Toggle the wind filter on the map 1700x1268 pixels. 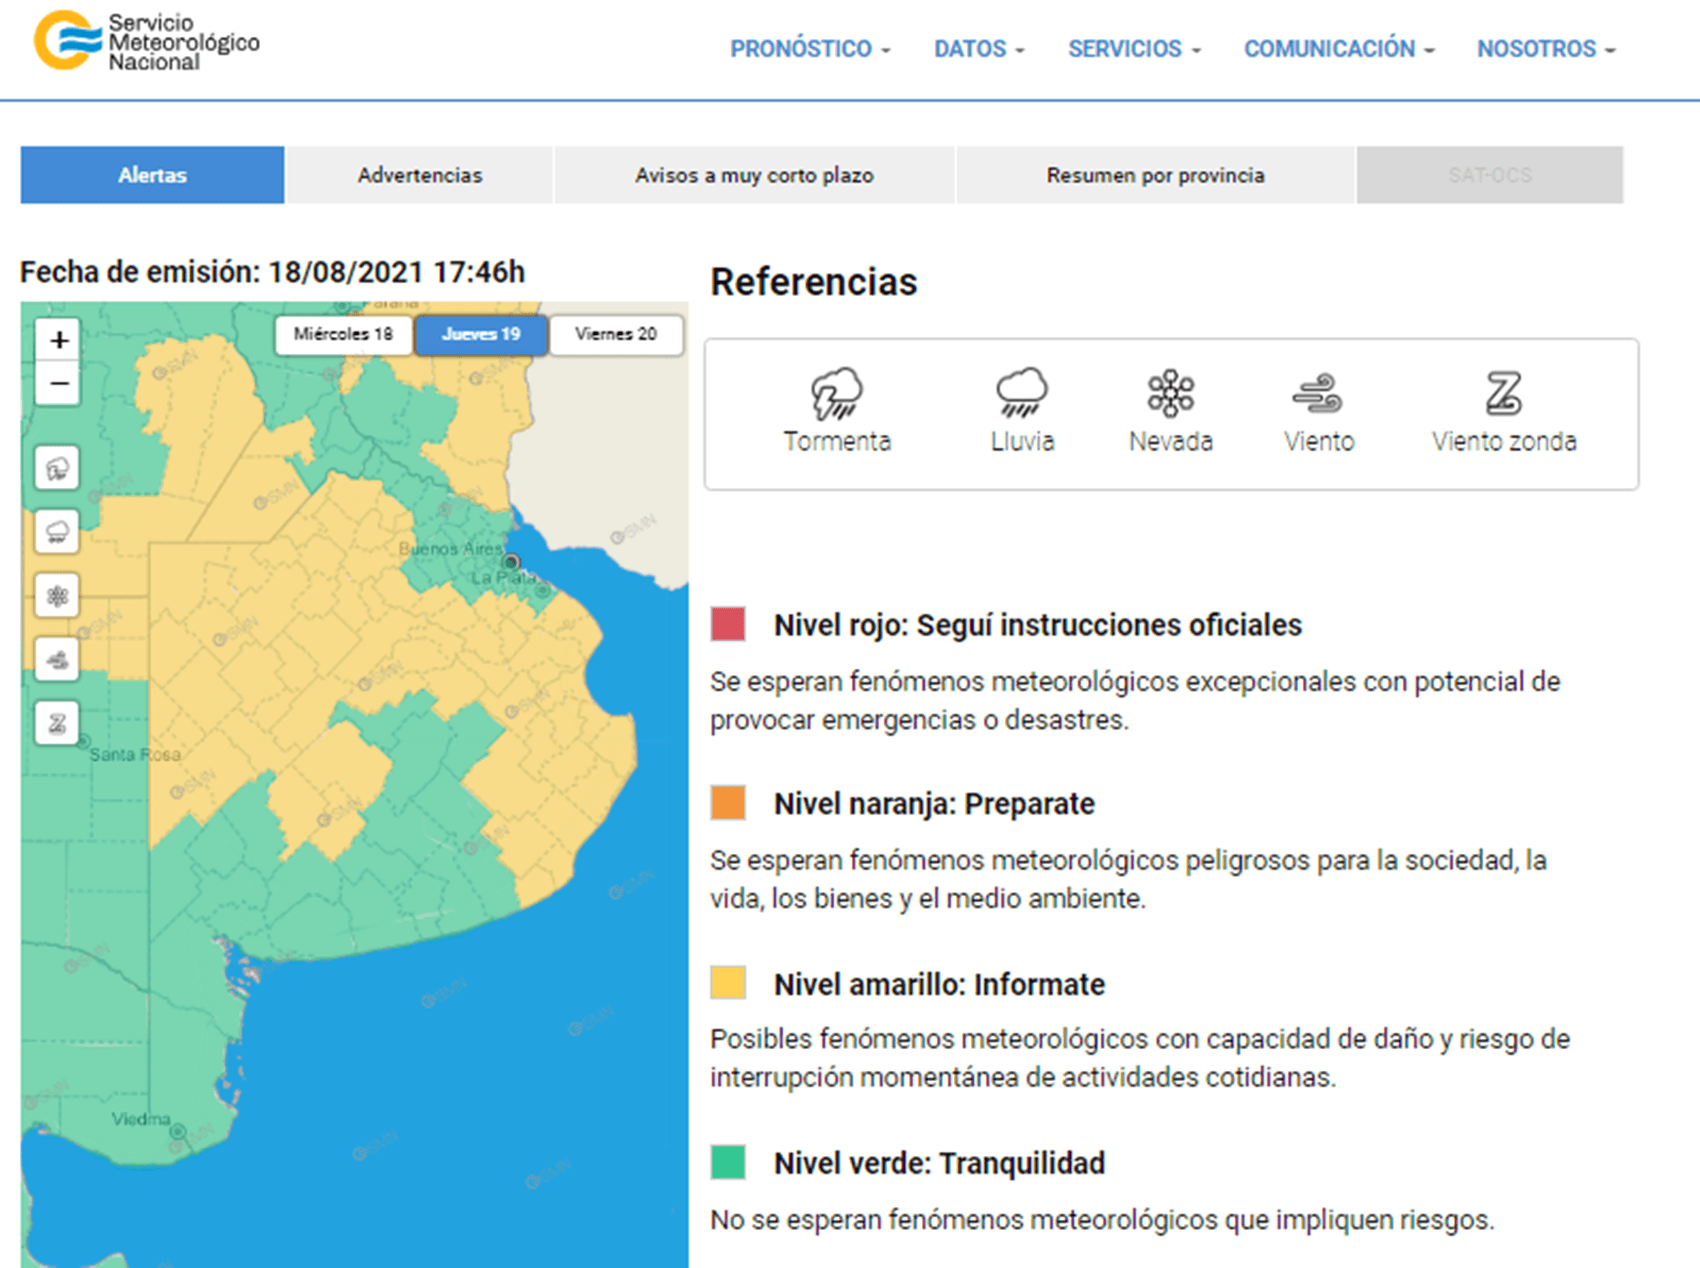point(57,660)
